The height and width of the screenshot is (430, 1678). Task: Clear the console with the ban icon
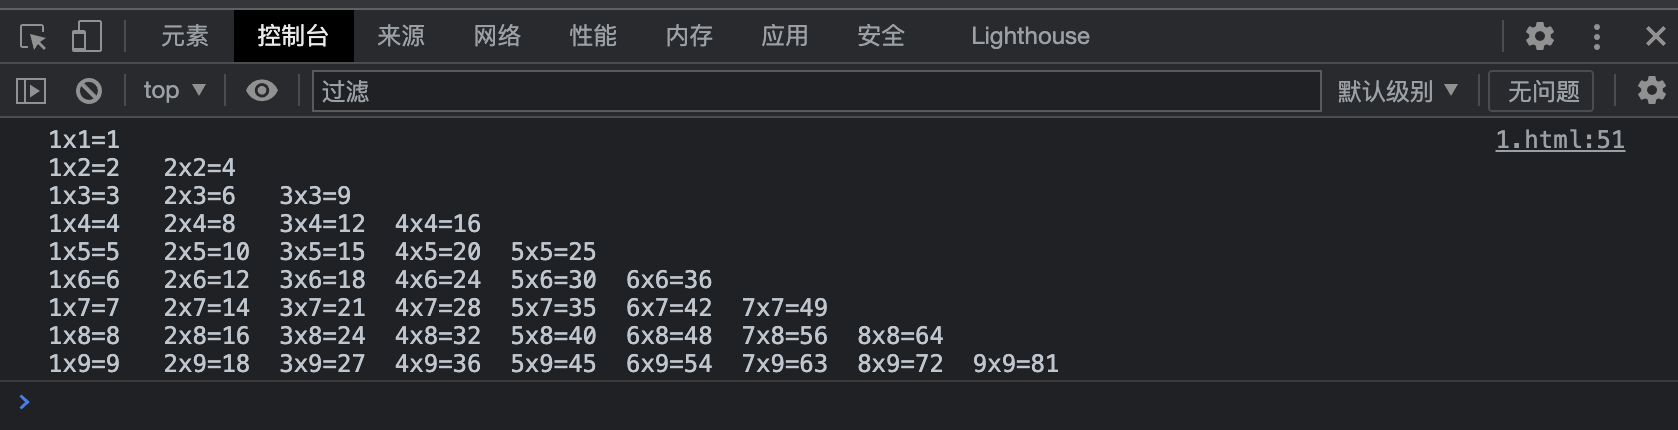89,91
